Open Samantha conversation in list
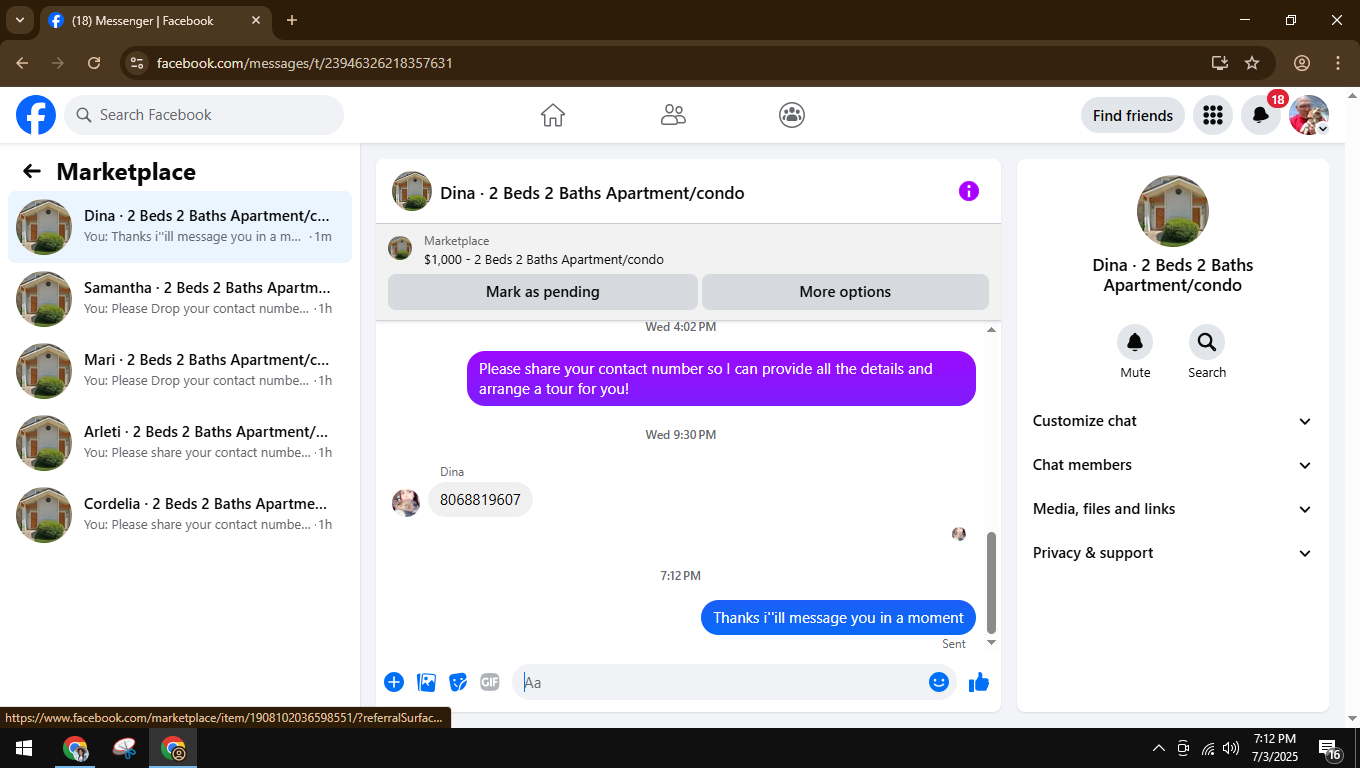 pos(180,299)
